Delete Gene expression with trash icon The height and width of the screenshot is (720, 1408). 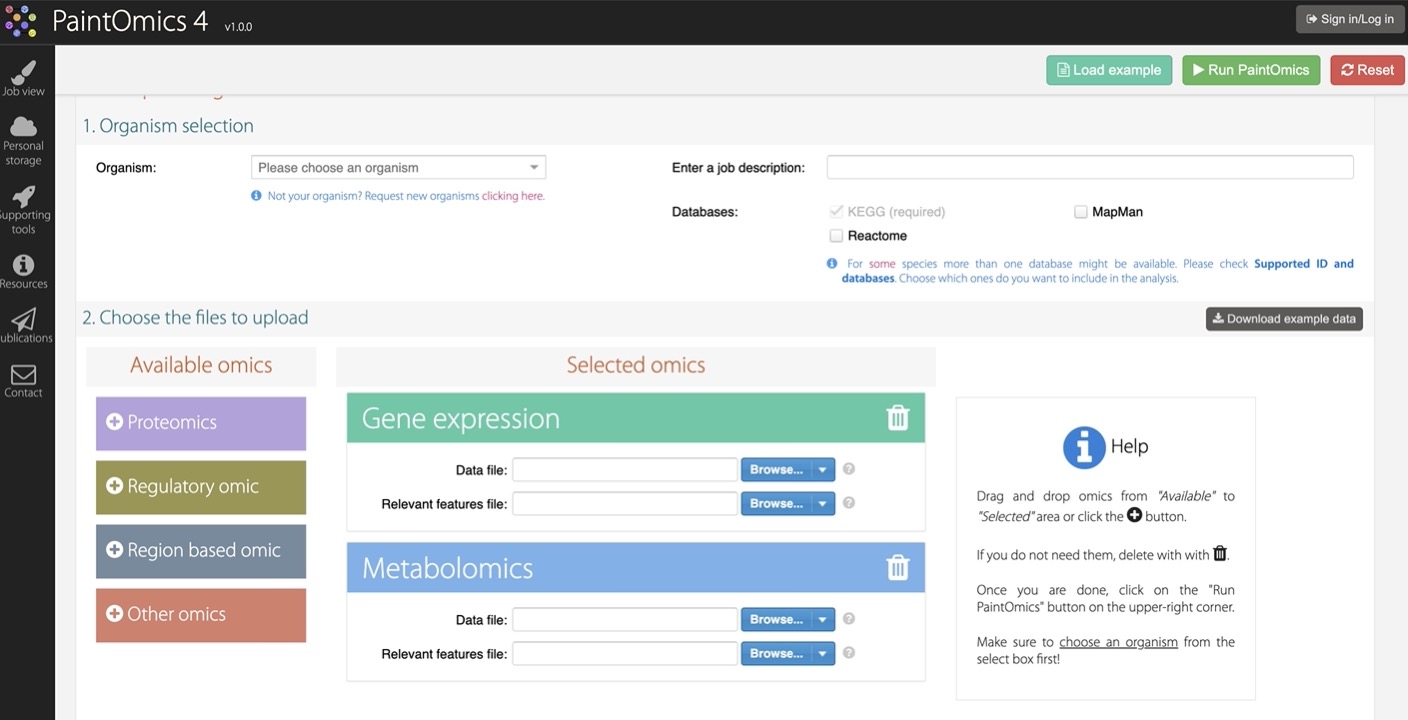898,418
